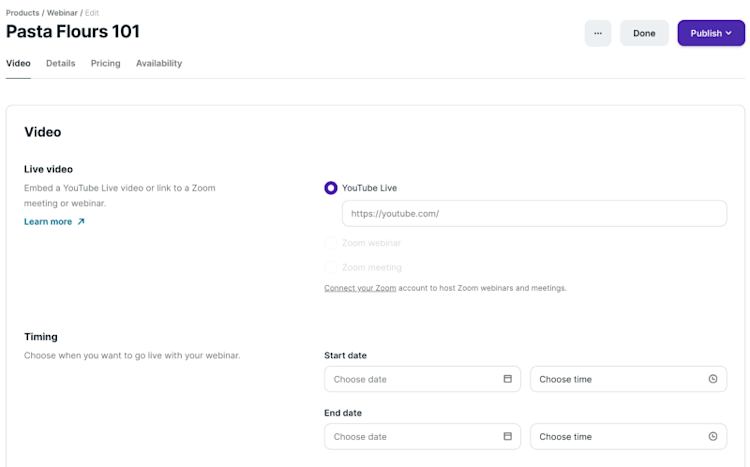Click the Done button
Image resolution: width=750 pixels, height=467 pixels.
pos(644,33)
